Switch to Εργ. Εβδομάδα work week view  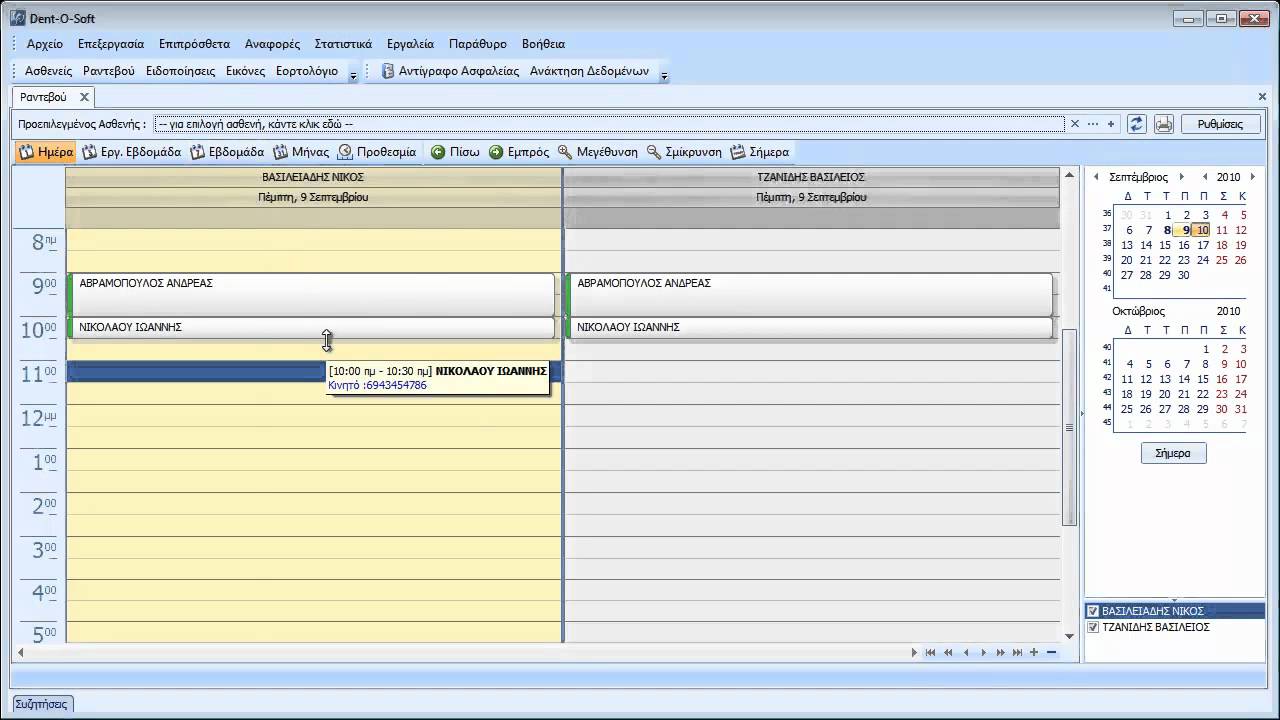pos(130,152)
